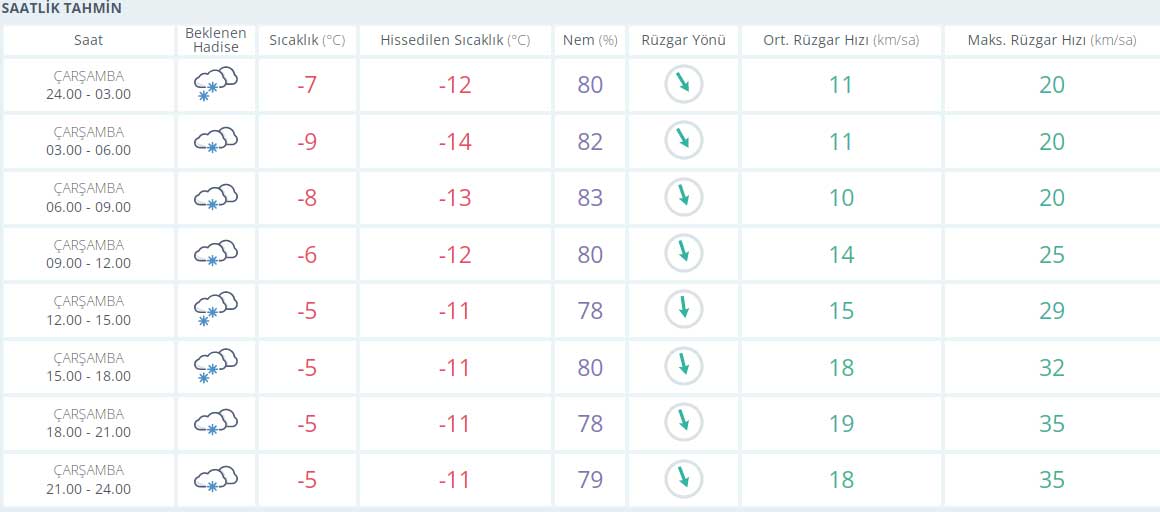Click the snow cloud icon for 18.00 - 21.00
The width and height of the screenshot is (1160, 512).
(x=215, y=422)
